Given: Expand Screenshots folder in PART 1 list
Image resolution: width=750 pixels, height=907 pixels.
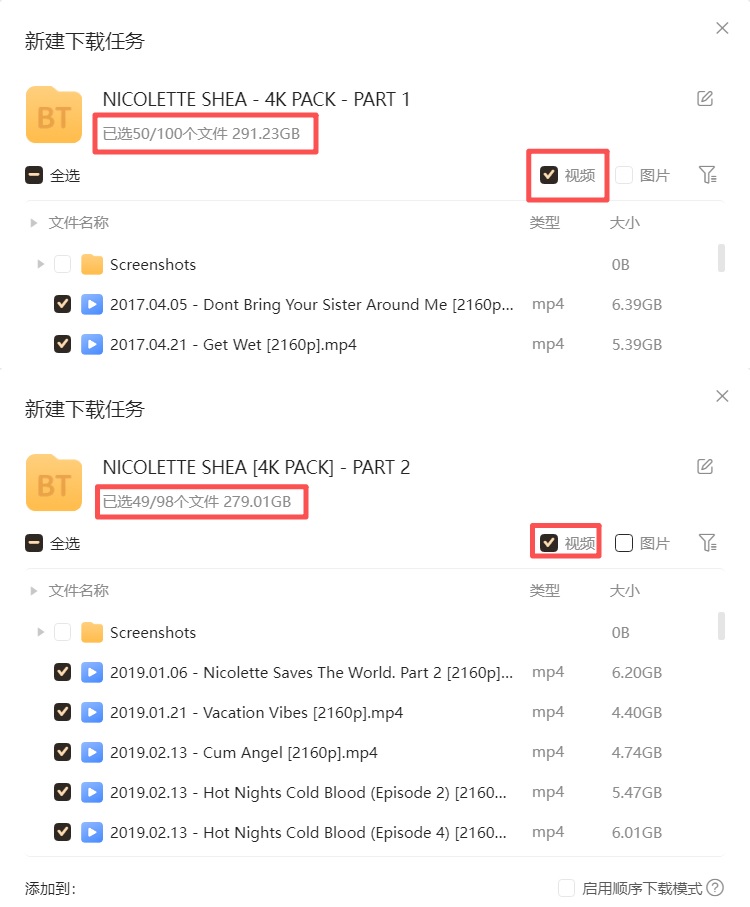Looking at the screenshot, I should click(40, 264).
